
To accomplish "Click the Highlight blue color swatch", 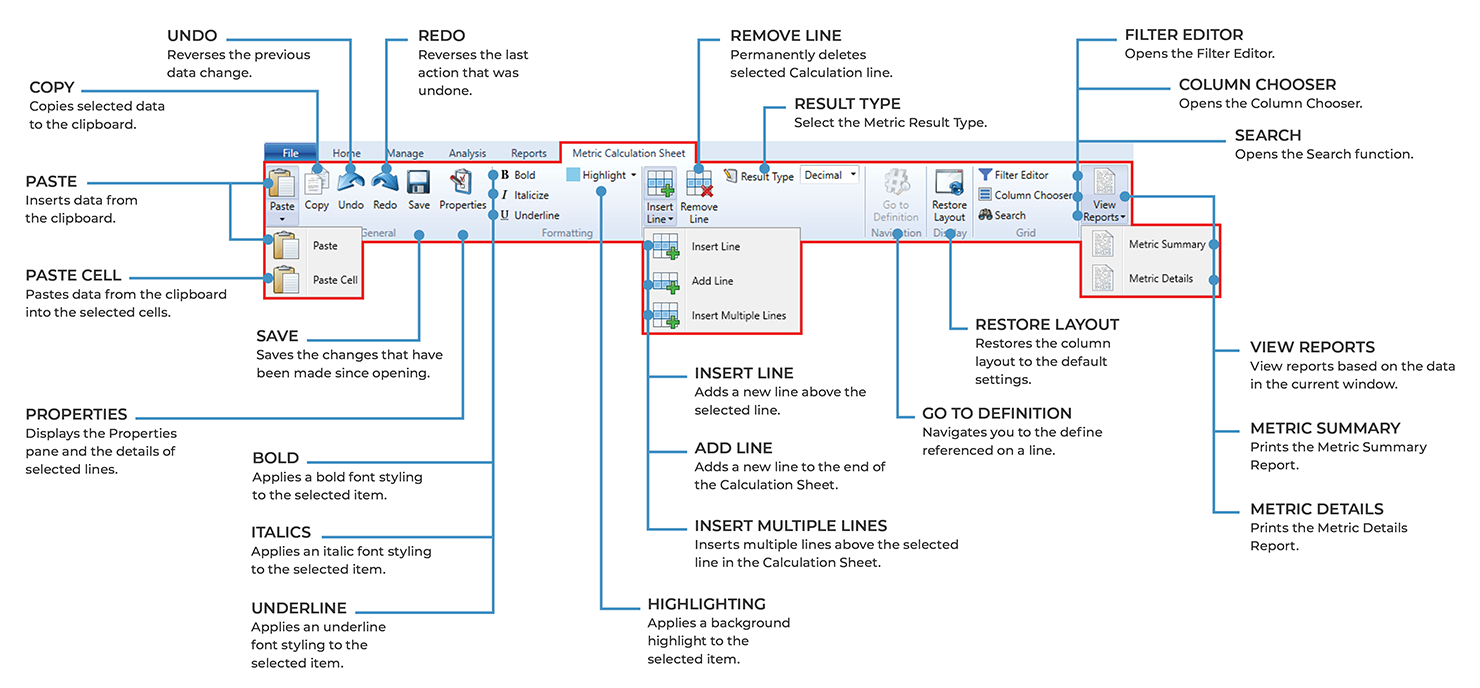I will click(573, 175).
